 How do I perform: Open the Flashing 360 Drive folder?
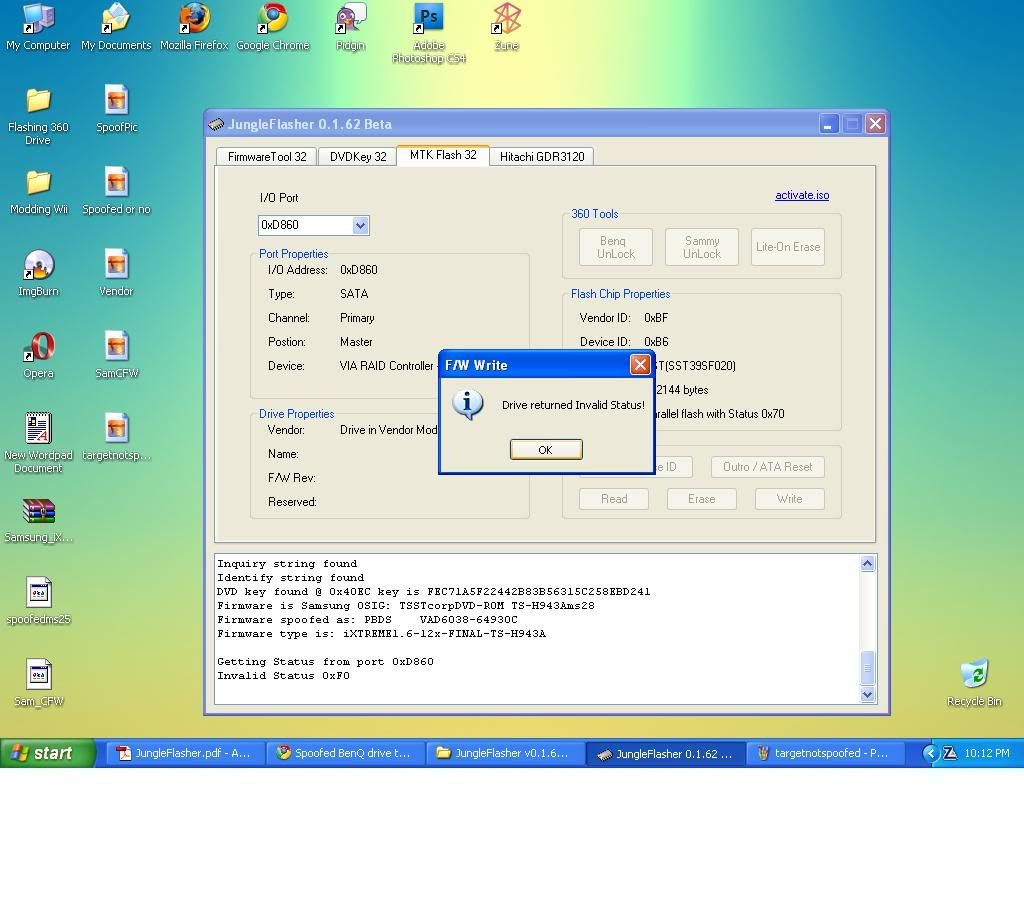38,102
